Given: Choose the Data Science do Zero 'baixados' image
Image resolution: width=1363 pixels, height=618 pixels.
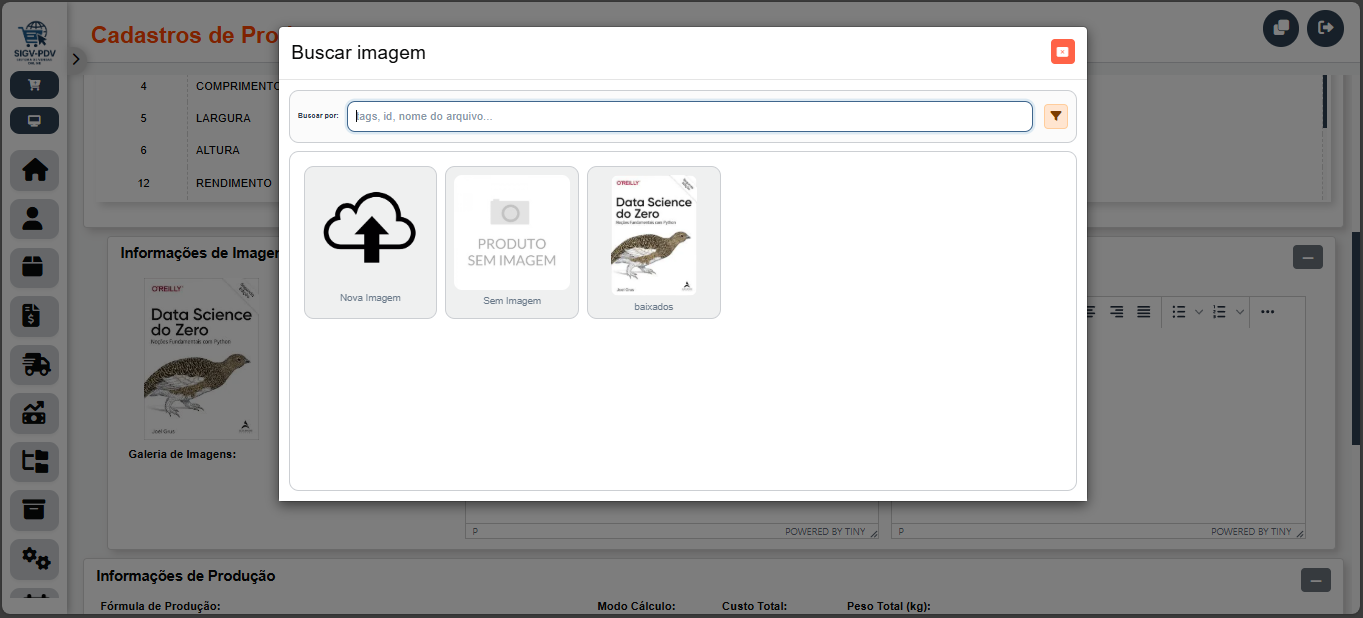Looking at the screenshot, I should 653,242.
